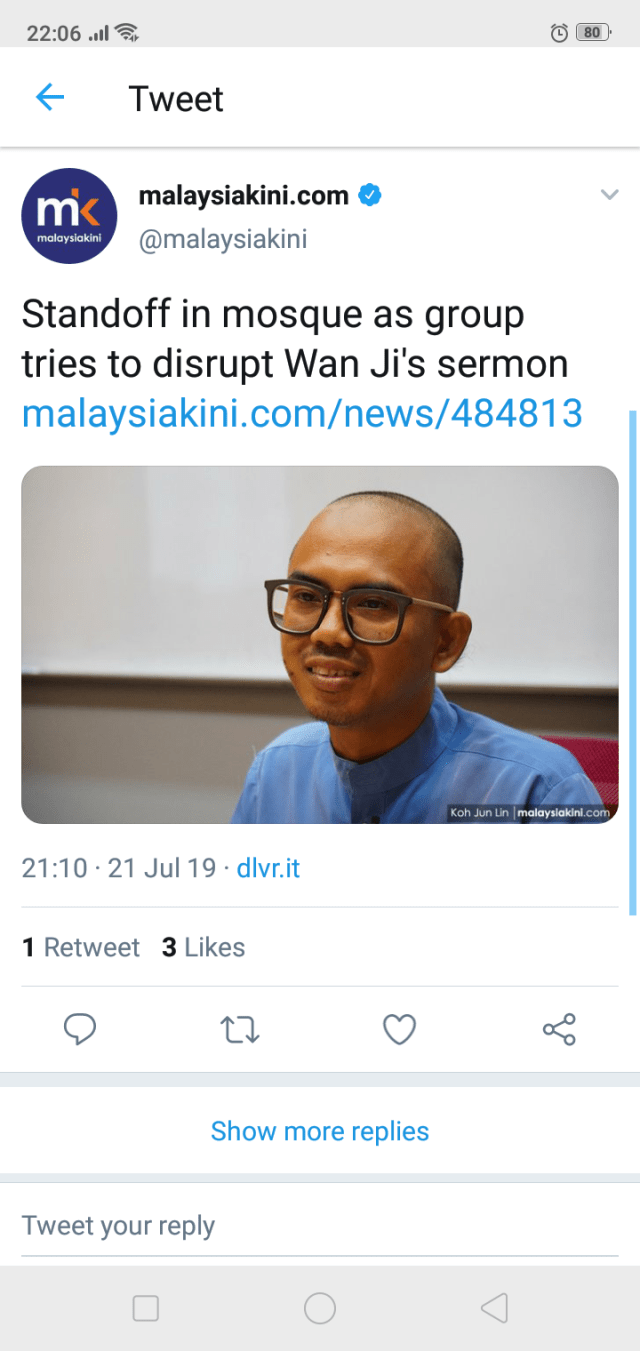Tap the share icon
640x1351 pixels.
pos(559,1029)
